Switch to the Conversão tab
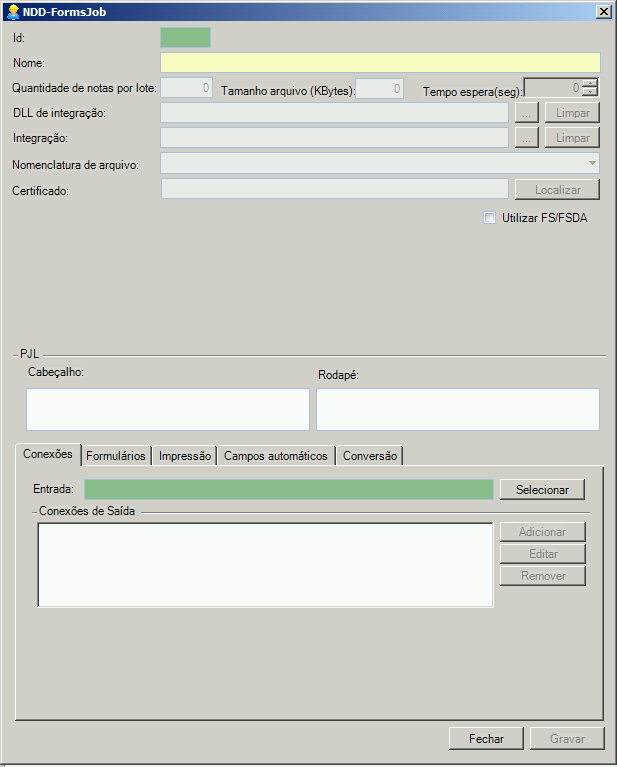This screenshot has width=617, height=767. point(370,456)
